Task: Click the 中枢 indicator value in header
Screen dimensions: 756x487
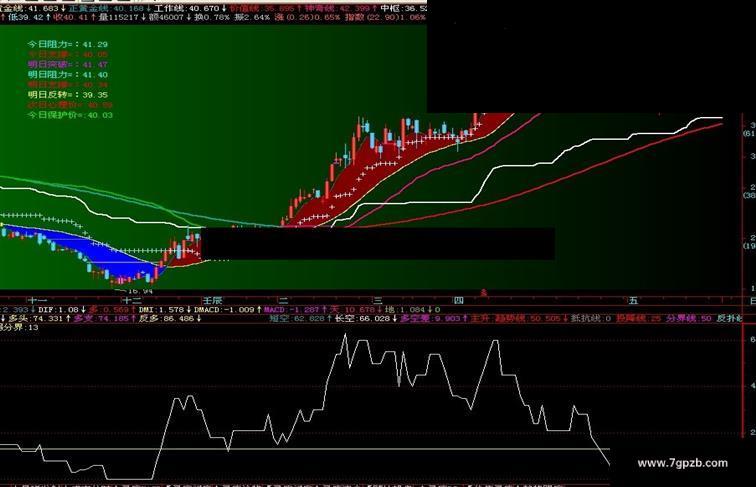Action: [x=403, y=8]
